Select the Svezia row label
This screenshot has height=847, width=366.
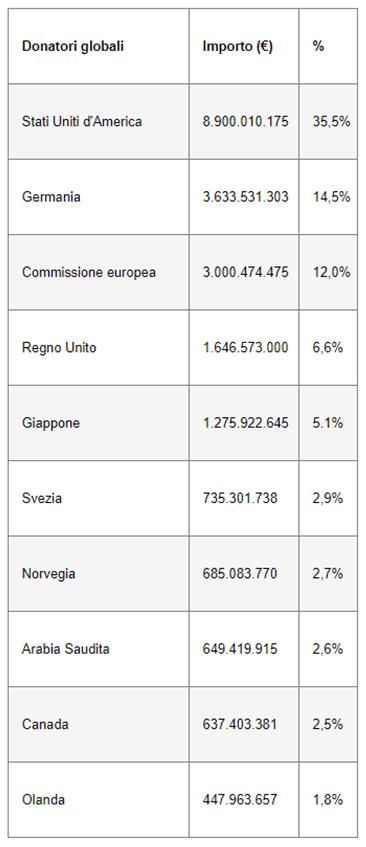42,498
